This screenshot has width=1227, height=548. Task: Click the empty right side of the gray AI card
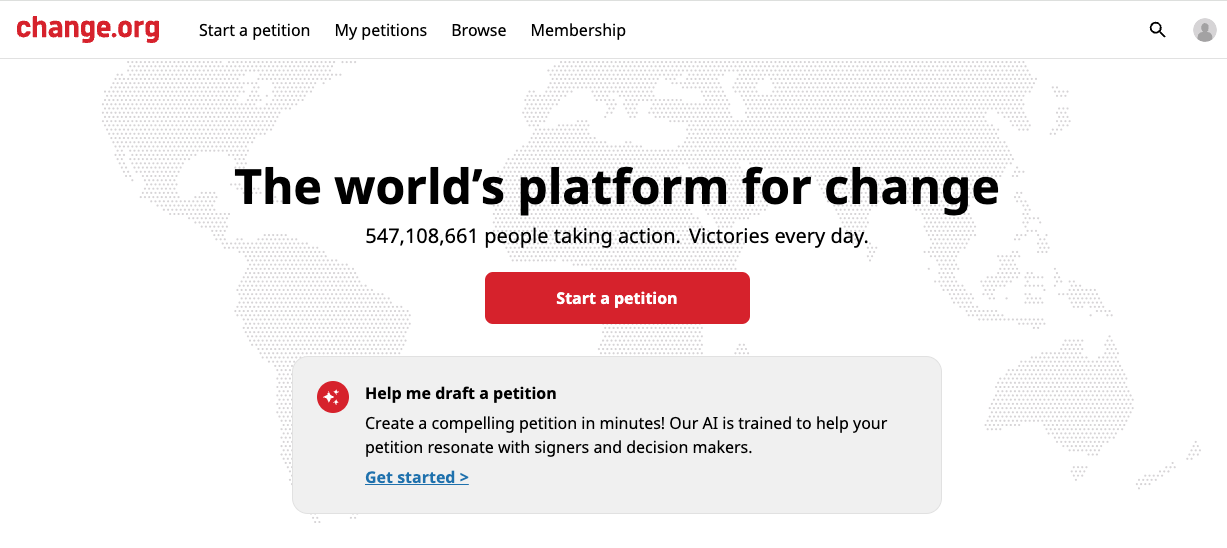[900, 470]
